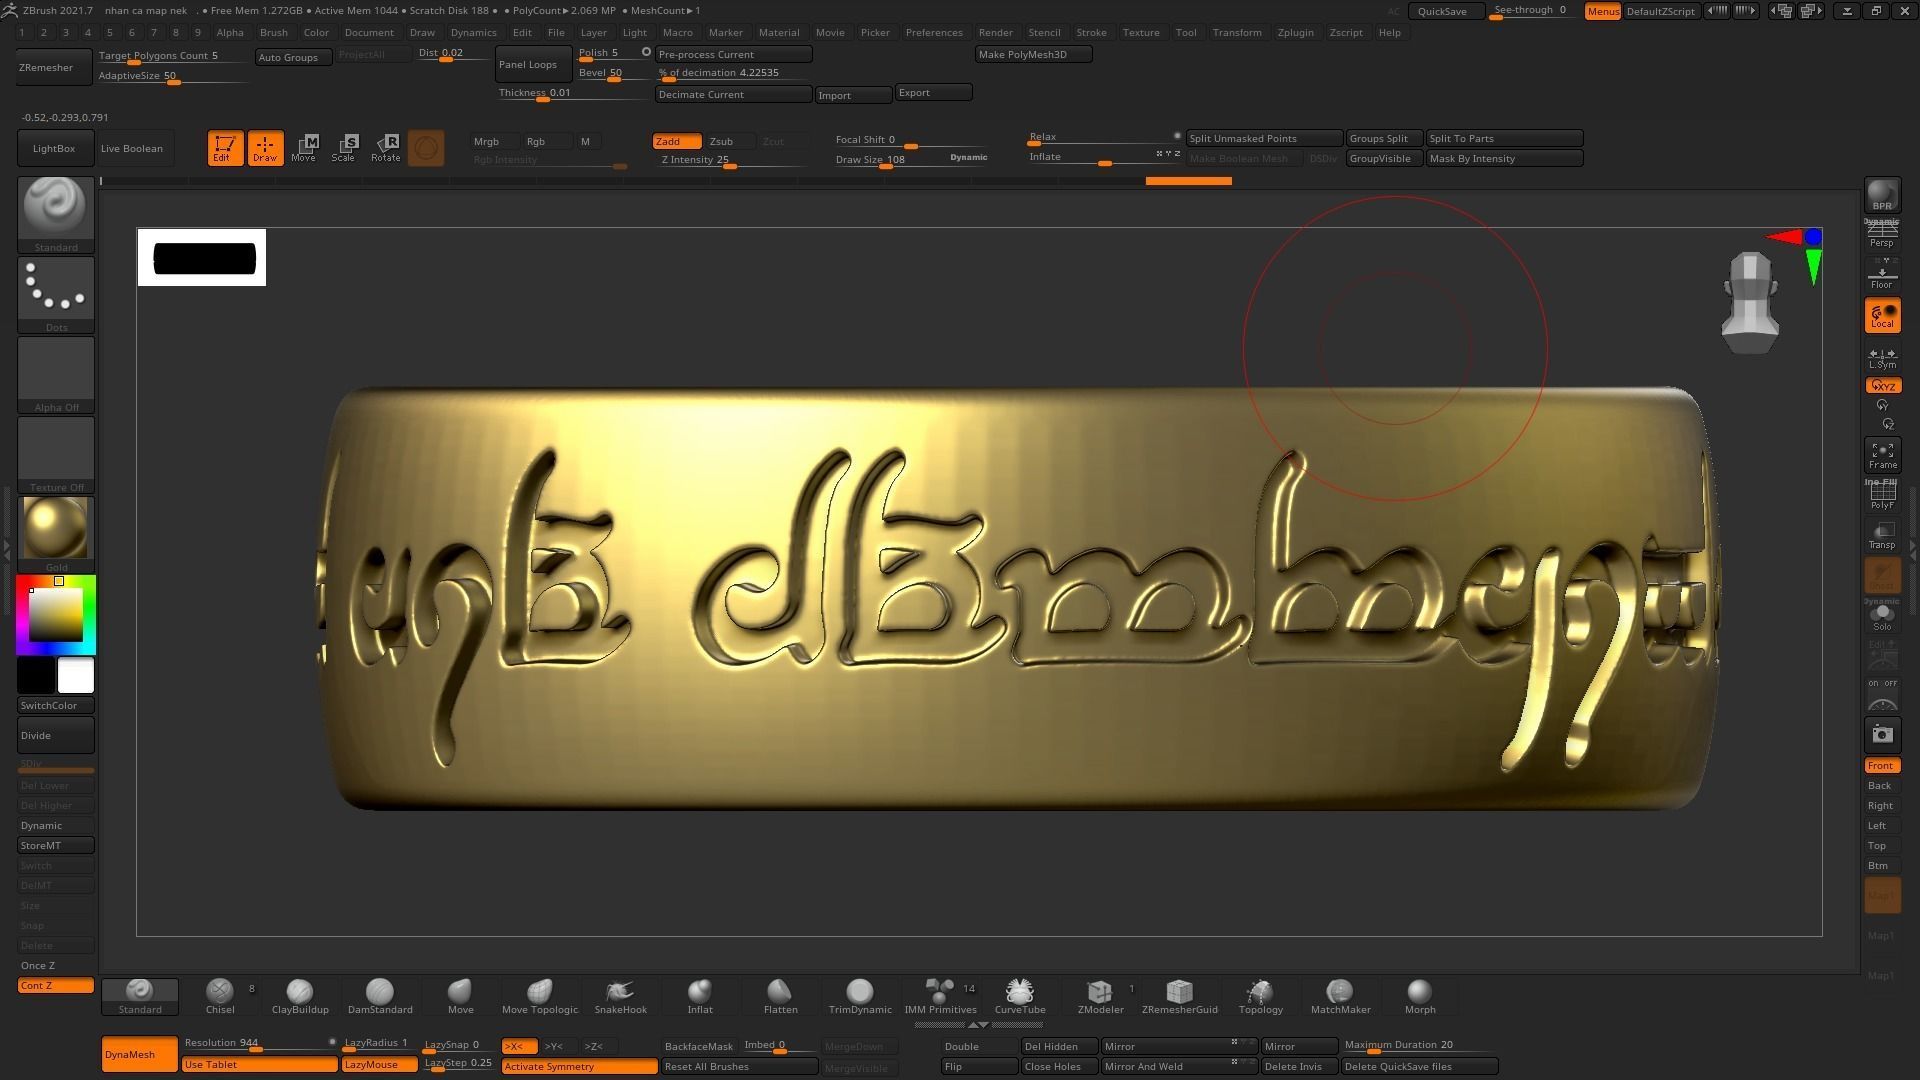Image resolution: width=1920 pixels, height=1080 pixels.
Task: Open the Gold material picker
Action: click(56, 529)
